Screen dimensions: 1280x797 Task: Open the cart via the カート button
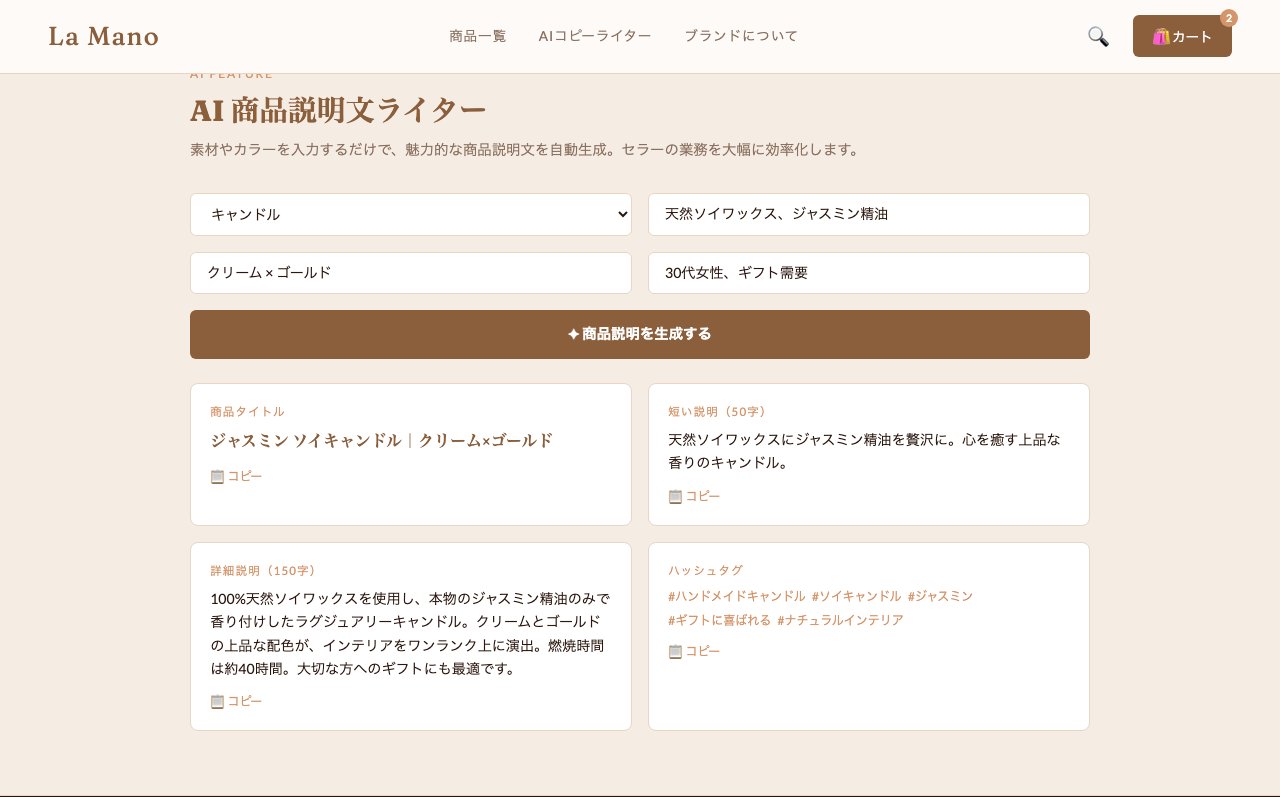1182,36
